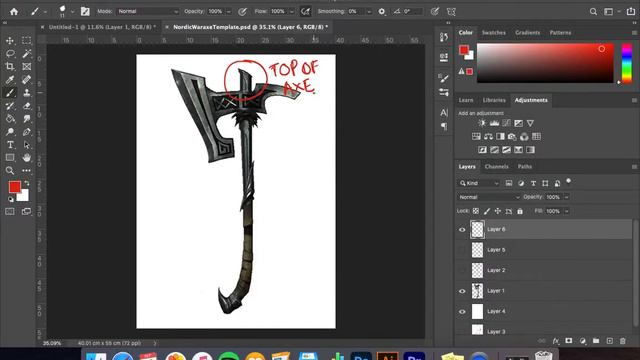Select the Type tool
This screenshot has height=360, width=640.
pos(10,145)
